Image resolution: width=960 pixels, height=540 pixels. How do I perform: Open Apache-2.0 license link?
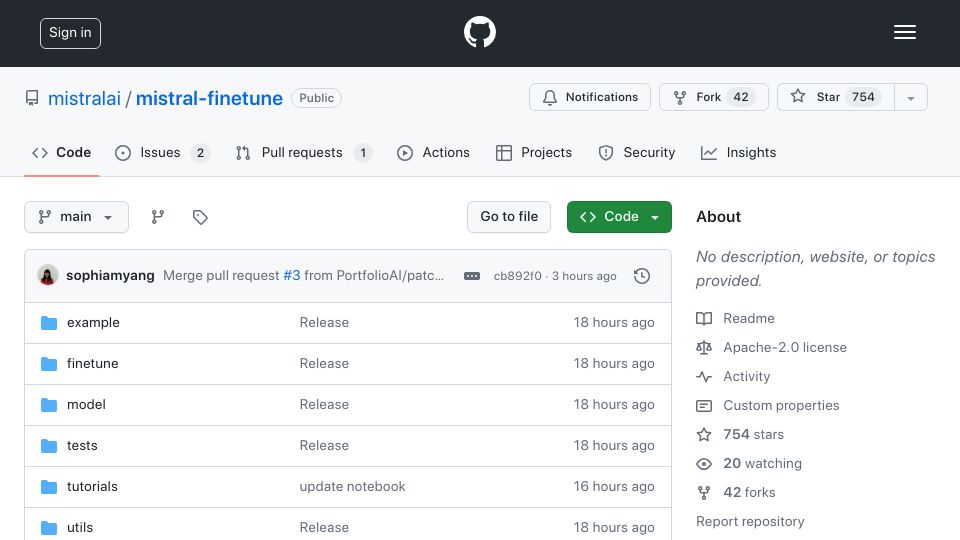coord(785,347)
